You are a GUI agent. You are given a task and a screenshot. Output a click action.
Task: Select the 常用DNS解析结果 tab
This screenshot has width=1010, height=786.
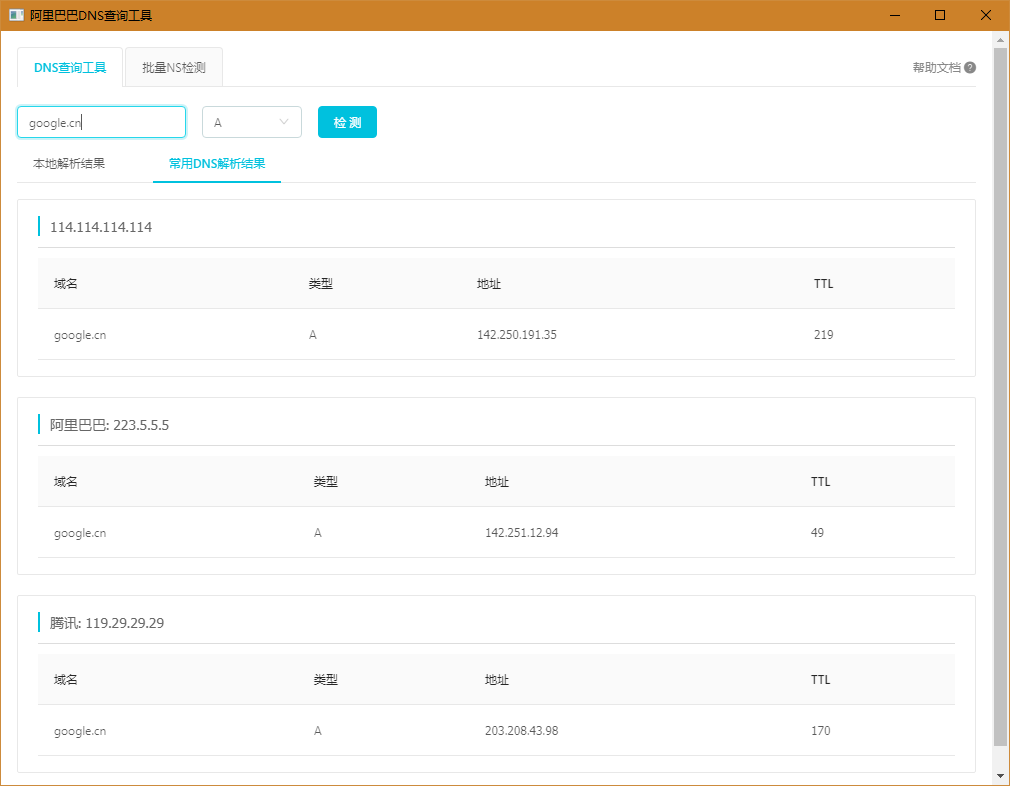(x=217, y=163)
